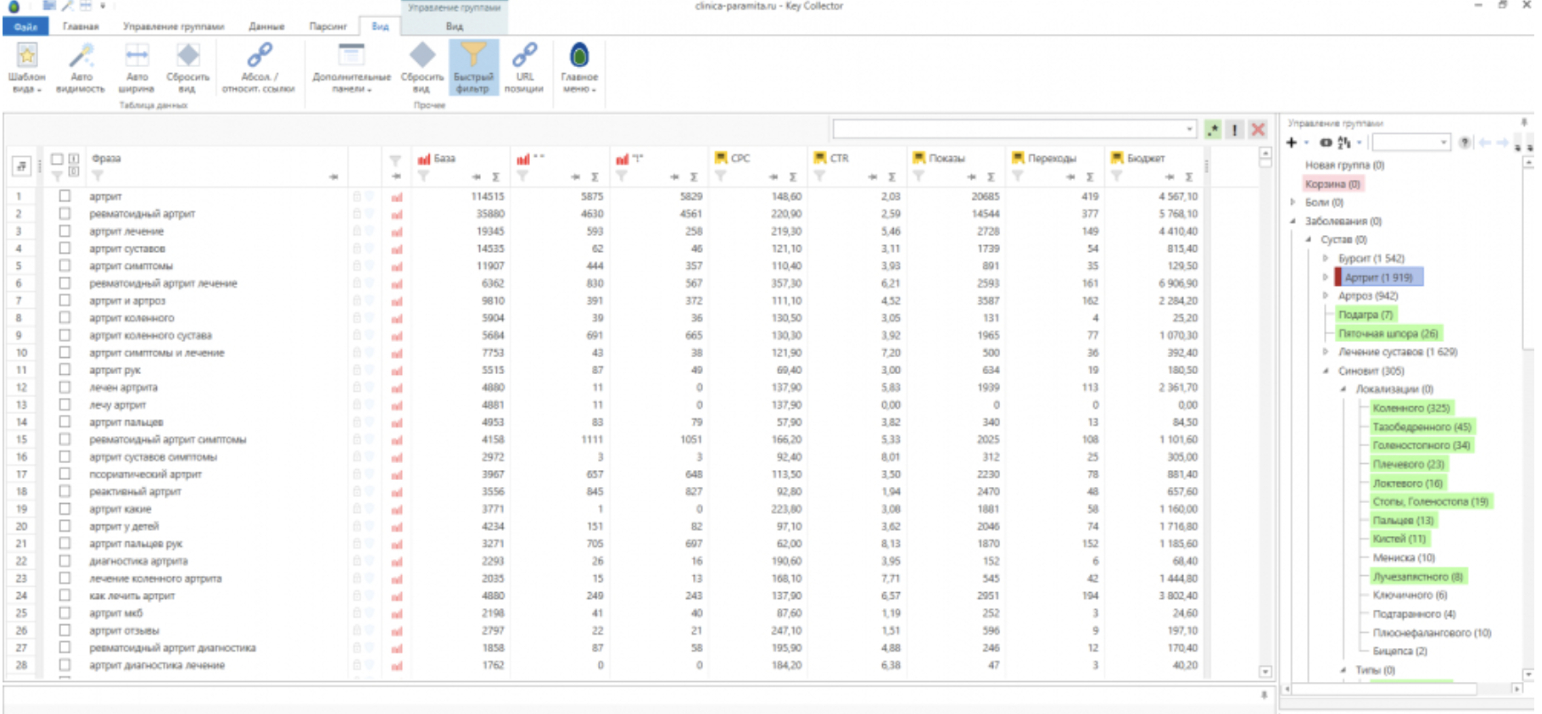Open the Шаблон вида dropdown
The width and height of the screenshot is (1542, 714).
[x=26, y=68]
